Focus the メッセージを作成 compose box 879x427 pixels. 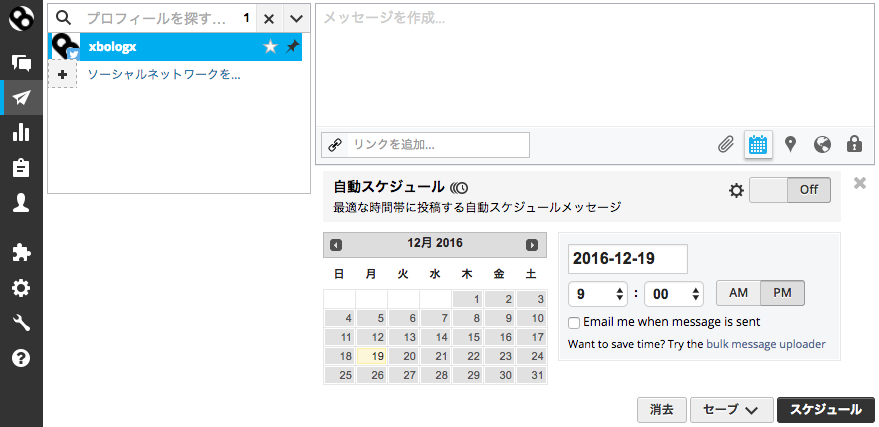tap(594, 66)
